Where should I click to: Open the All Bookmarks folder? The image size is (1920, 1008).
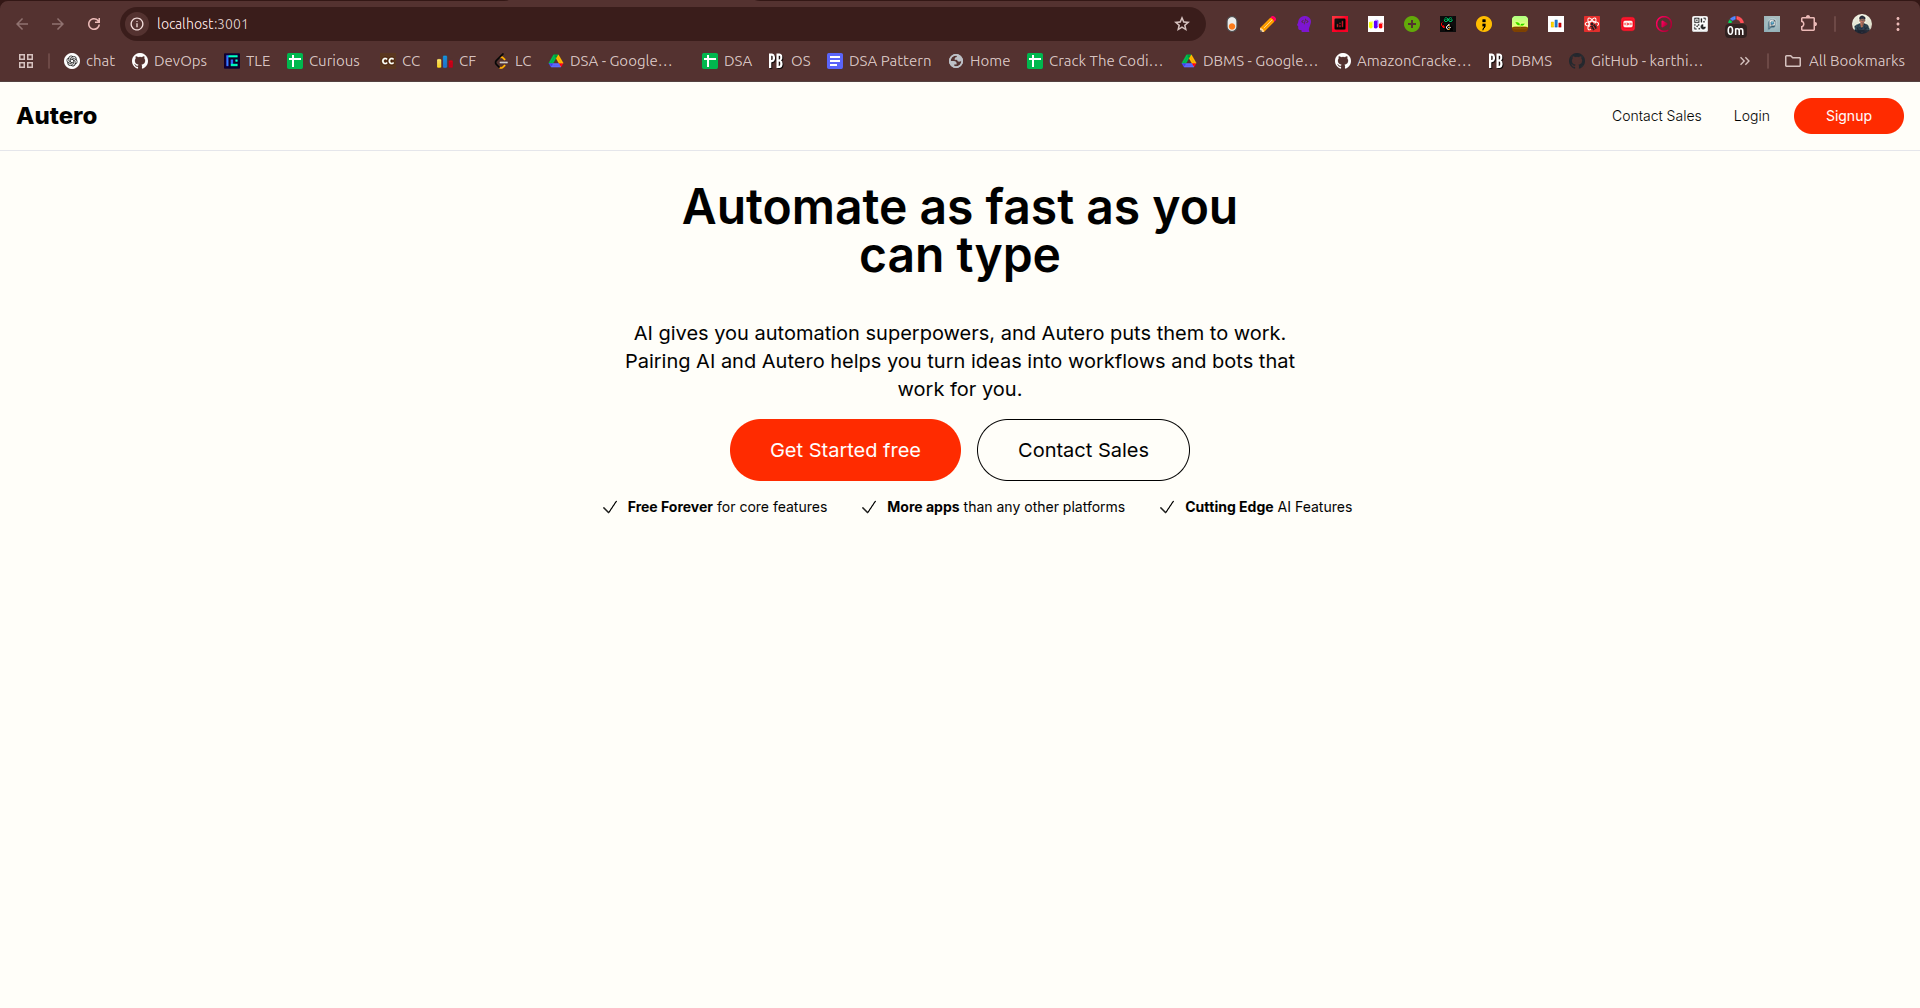1845,61
